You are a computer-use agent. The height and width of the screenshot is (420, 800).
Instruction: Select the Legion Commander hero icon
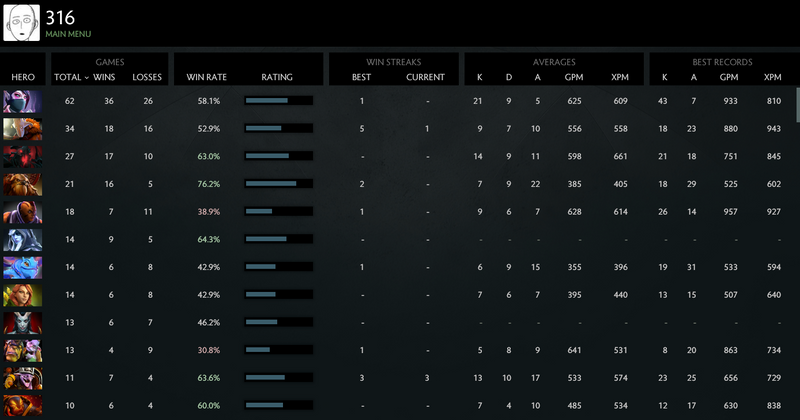(x=22, y=129)
